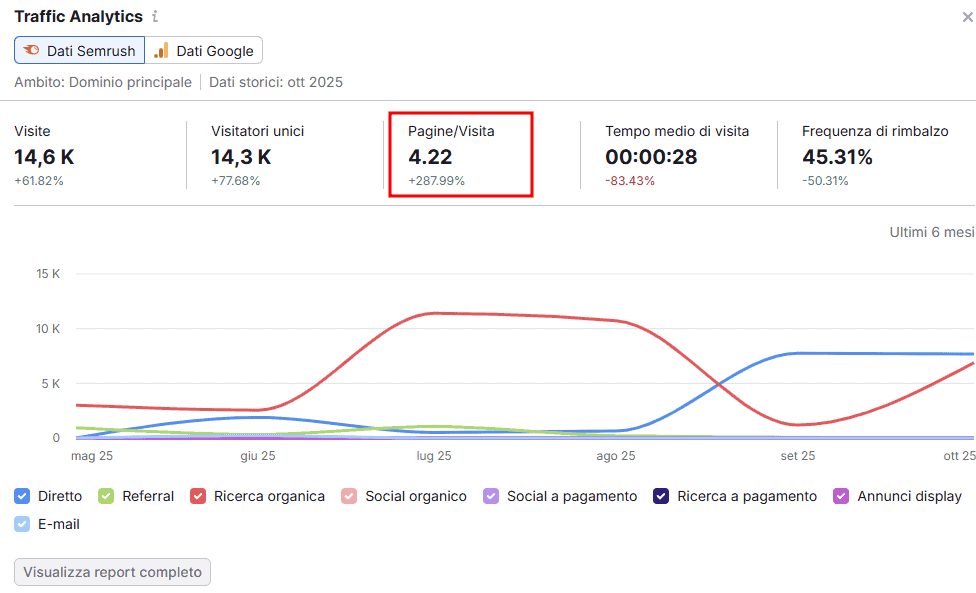Toggle the E-mail channel
The width and height of the screenshot is (976, 593).
(22, 524)
